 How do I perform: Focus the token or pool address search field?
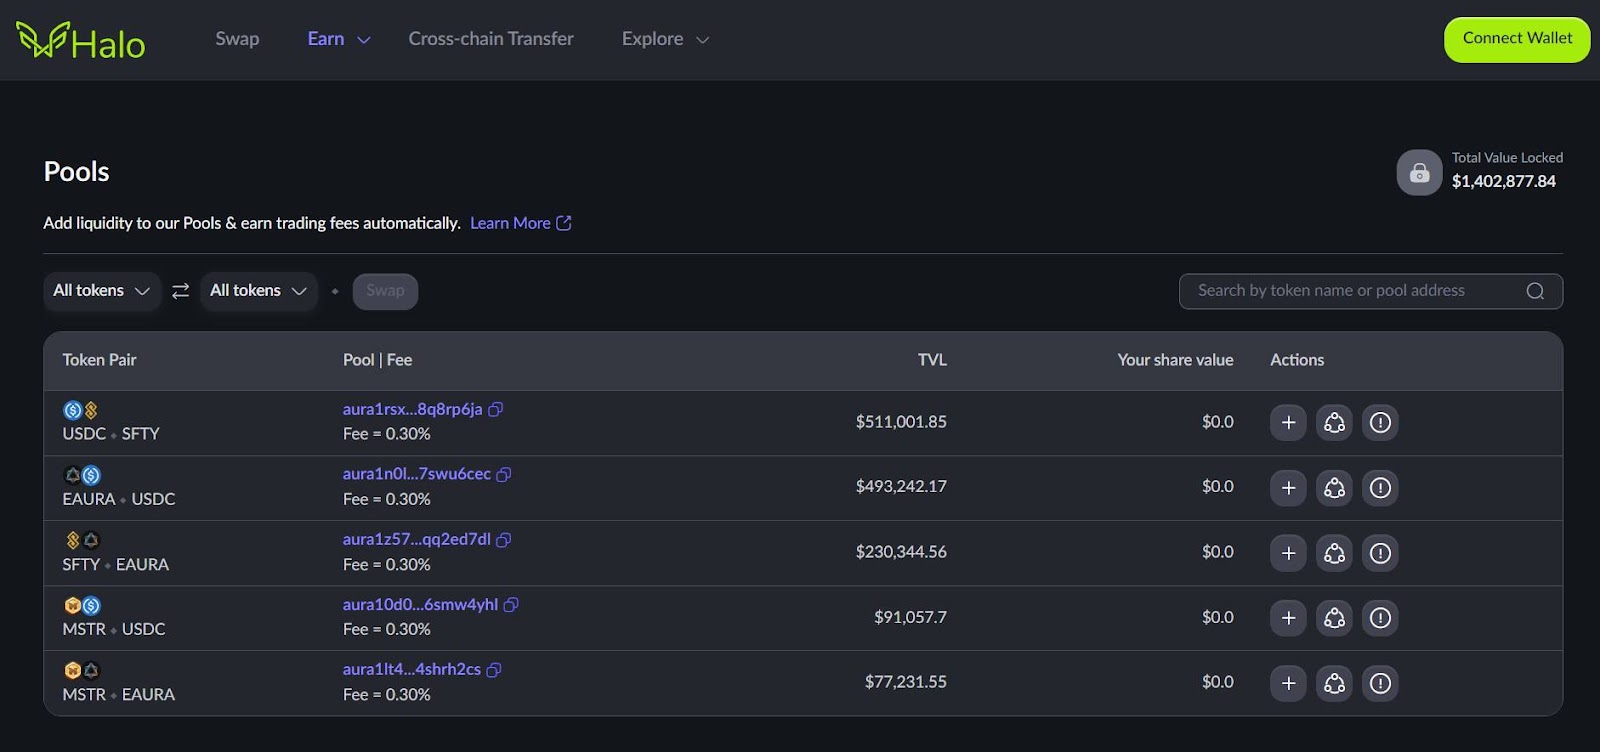[x=1370, y=291]
